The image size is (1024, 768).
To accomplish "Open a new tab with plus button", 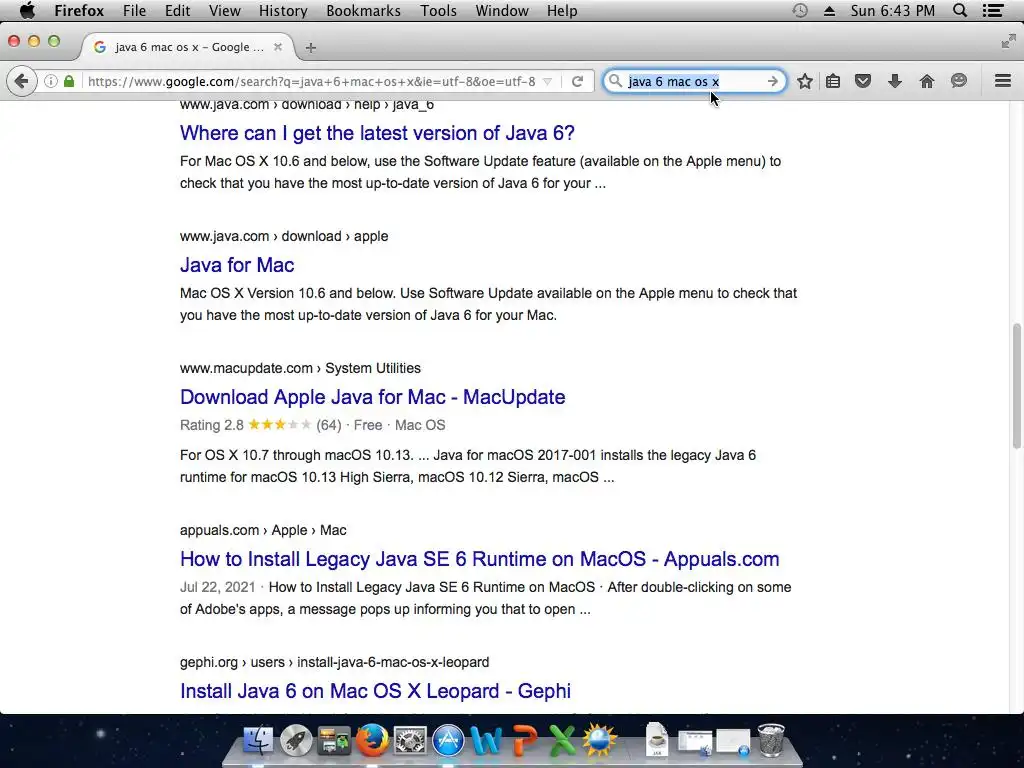I will tap(311, 48).
